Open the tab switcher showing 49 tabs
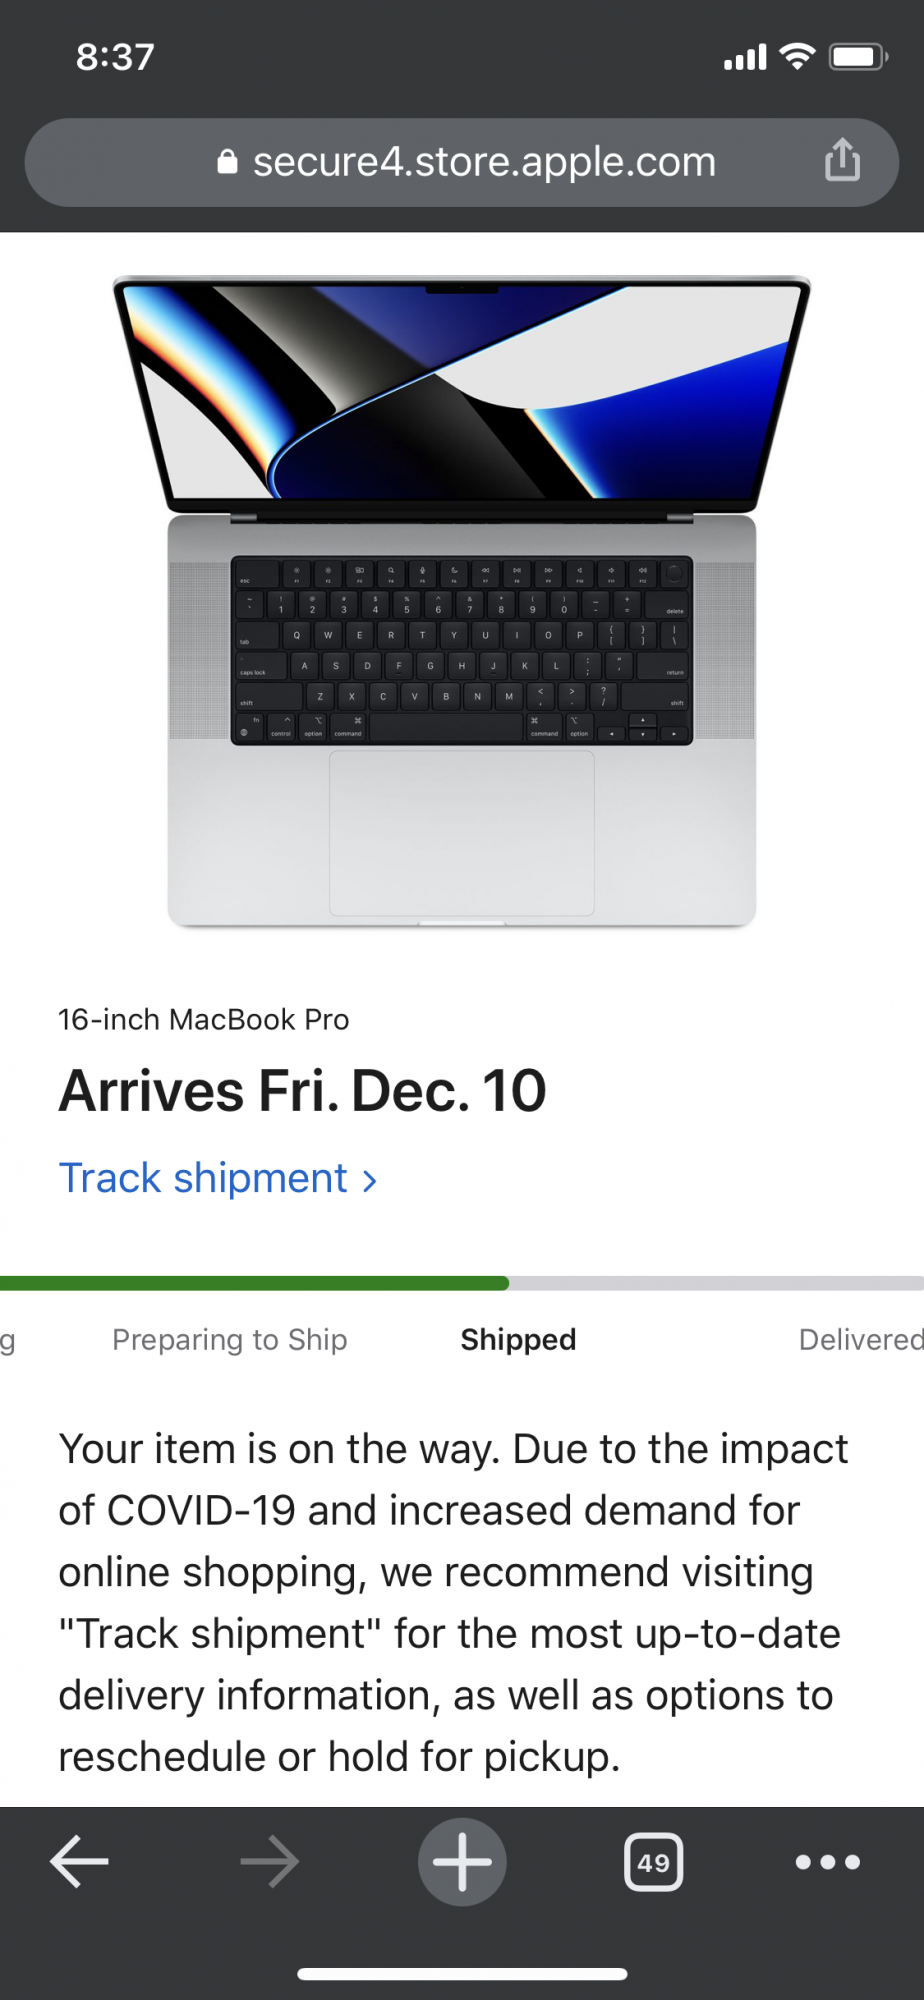924x2000 pixels. [654, 1862]
